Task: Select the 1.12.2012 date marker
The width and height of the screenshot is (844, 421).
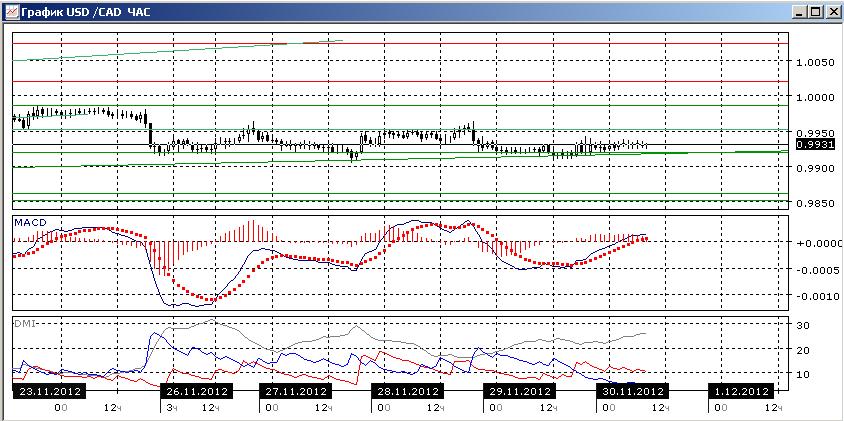Action: click(741, 391)
